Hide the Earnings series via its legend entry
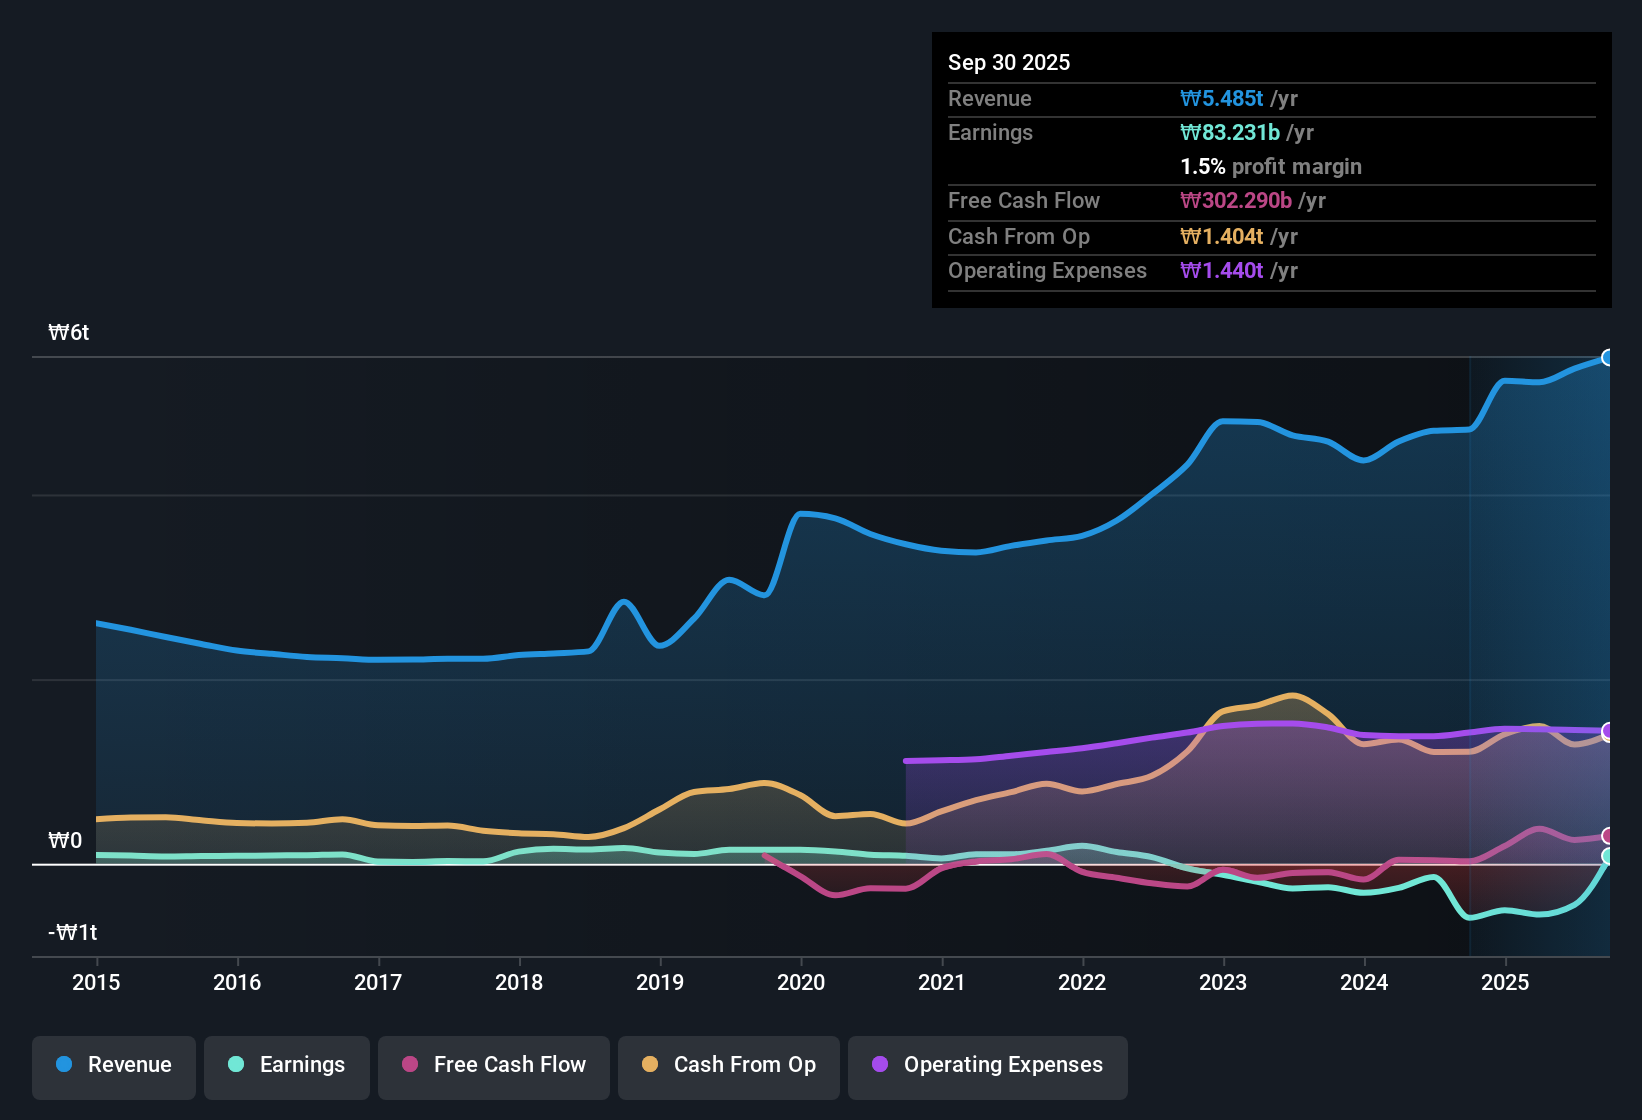This screenshot has height=1120, width=1642. point(286,1065)
